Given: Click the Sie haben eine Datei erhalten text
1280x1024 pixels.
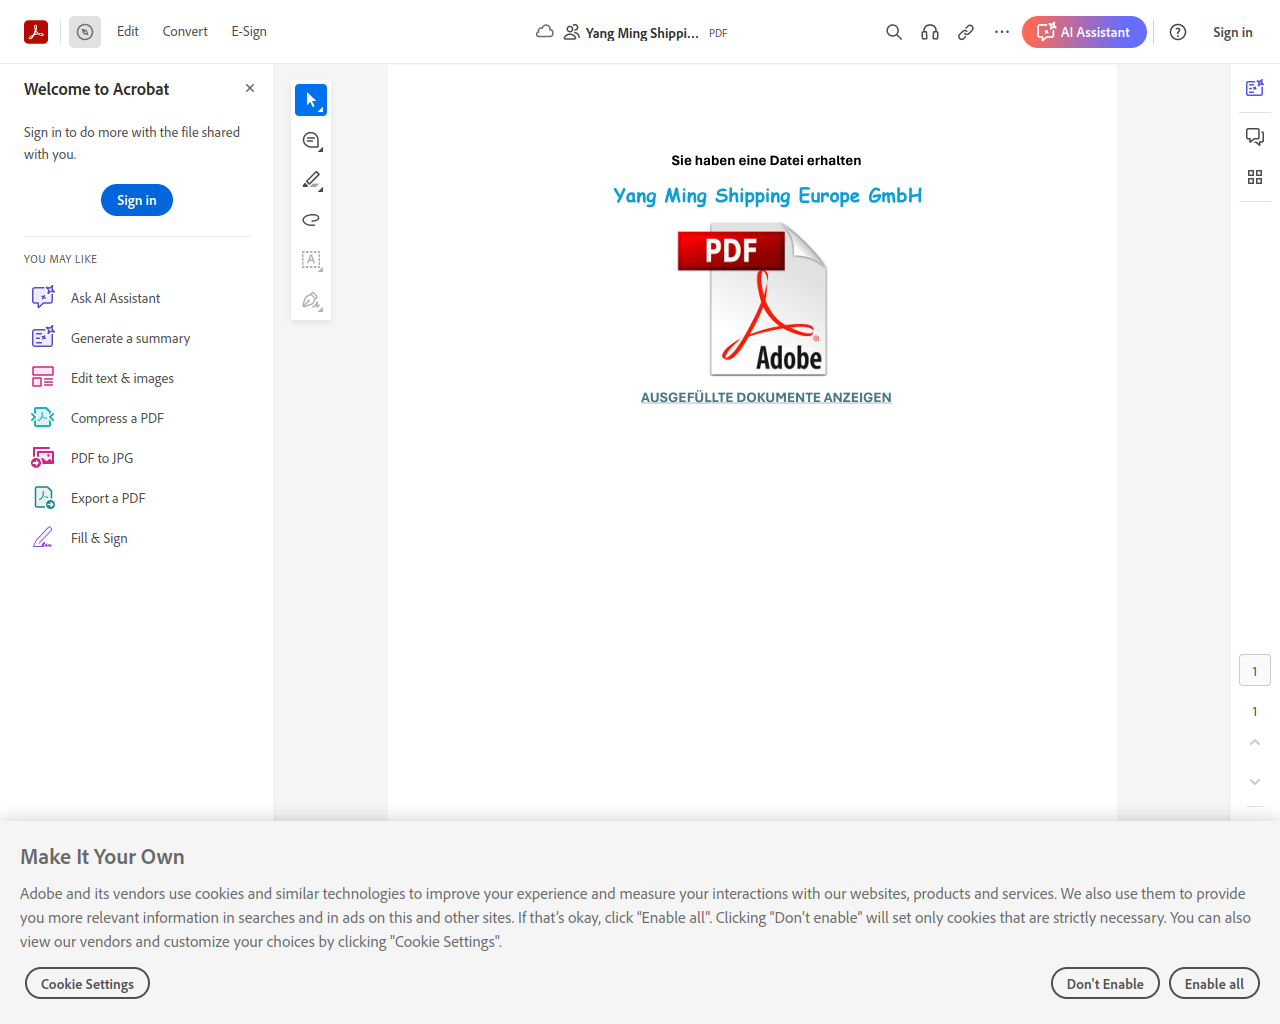Looking at the screenshot, I should coord(766,160).
